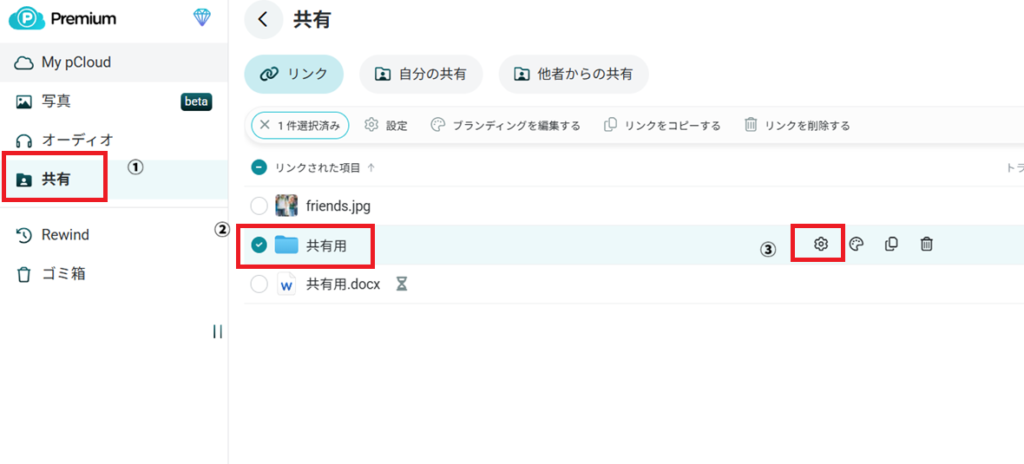This screenshot has width=1024, height=464.
Task: Click リンクを削除する in the toolbar
Action: coord(796,126)
